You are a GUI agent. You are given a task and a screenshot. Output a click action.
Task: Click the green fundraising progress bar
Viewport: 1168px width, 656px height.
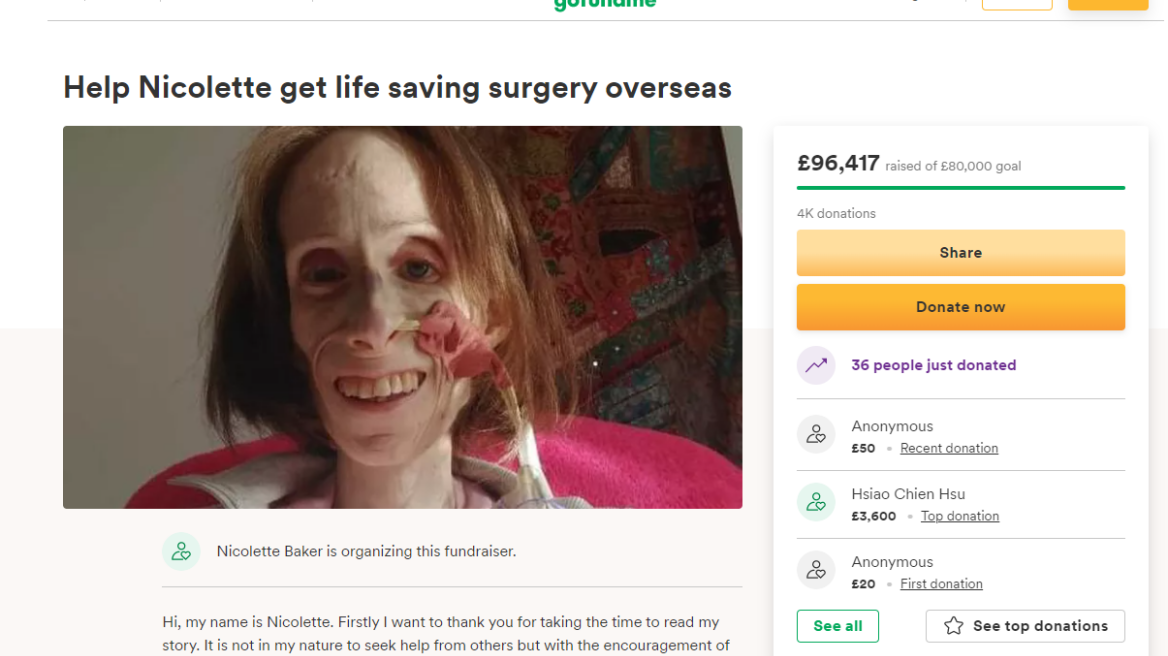click(960, 187)
